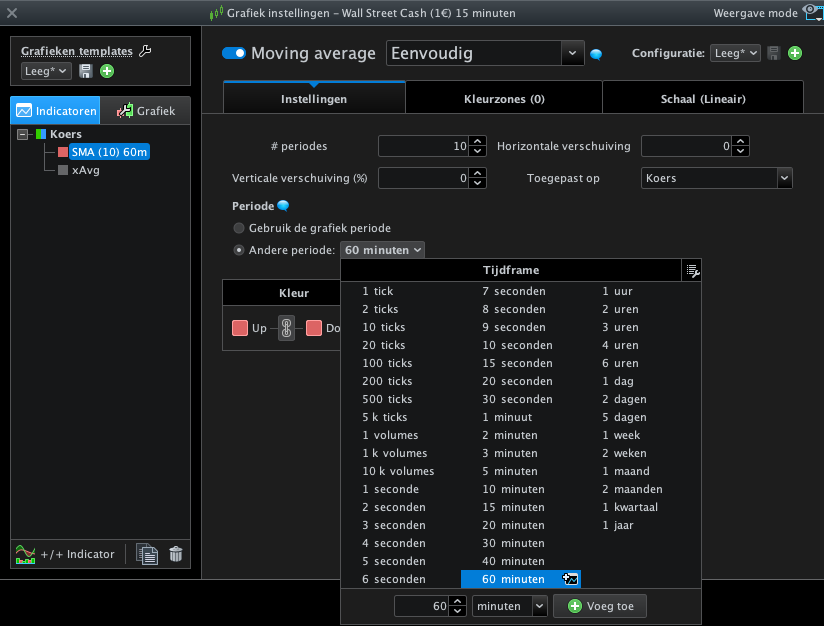Click the SMA (10) 60m red color square

pos(63,152)
